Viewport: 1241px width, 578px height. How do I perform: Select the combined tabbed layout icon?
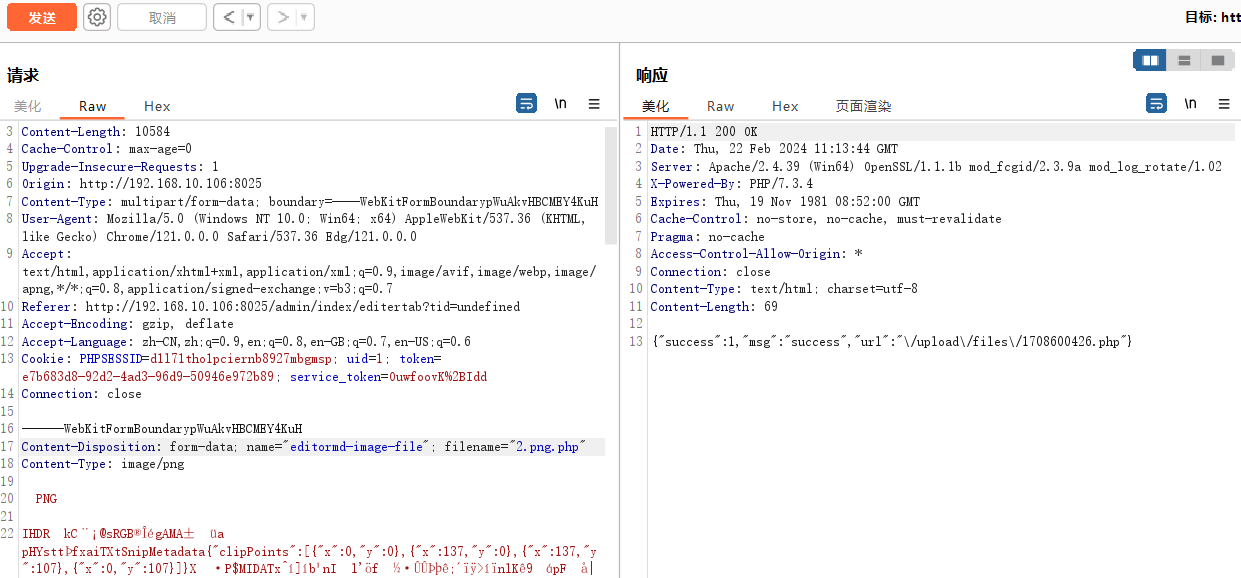1217,60
